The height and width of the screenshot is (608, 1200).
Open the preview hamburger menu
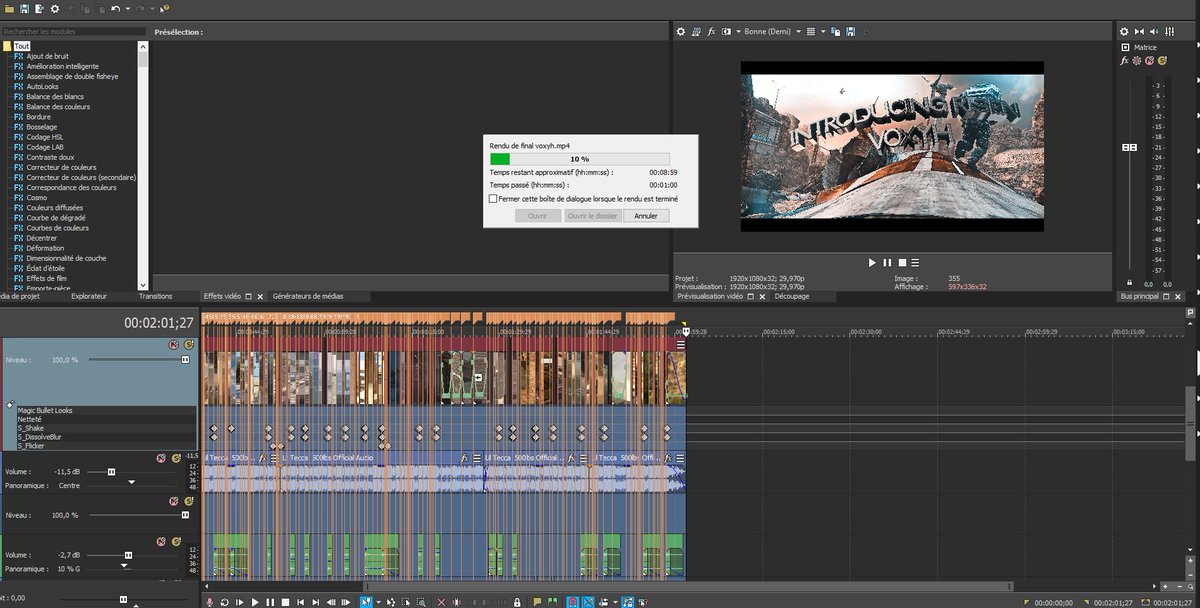[x=915, y=262]
